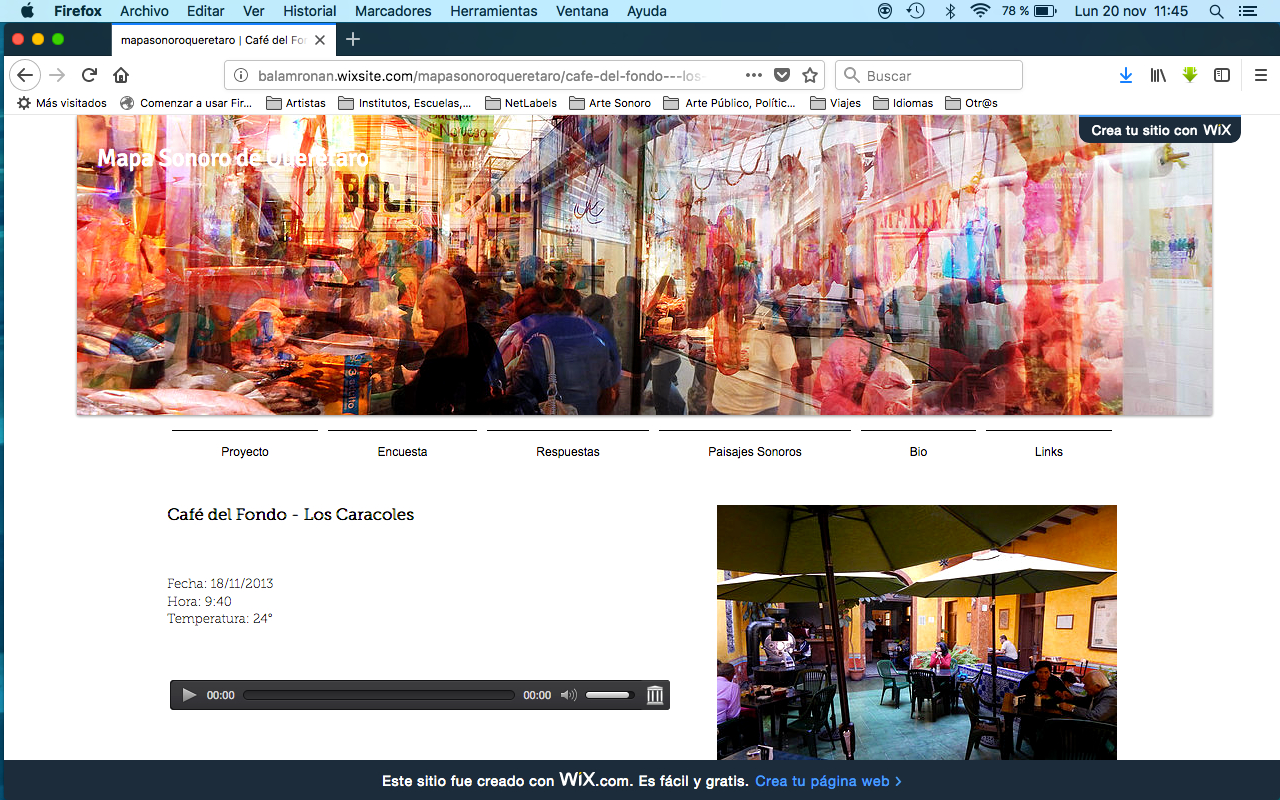Screen dimensions: 1280x800
Task: Click the Firefox reload page icon
Action: click(89, 75)
